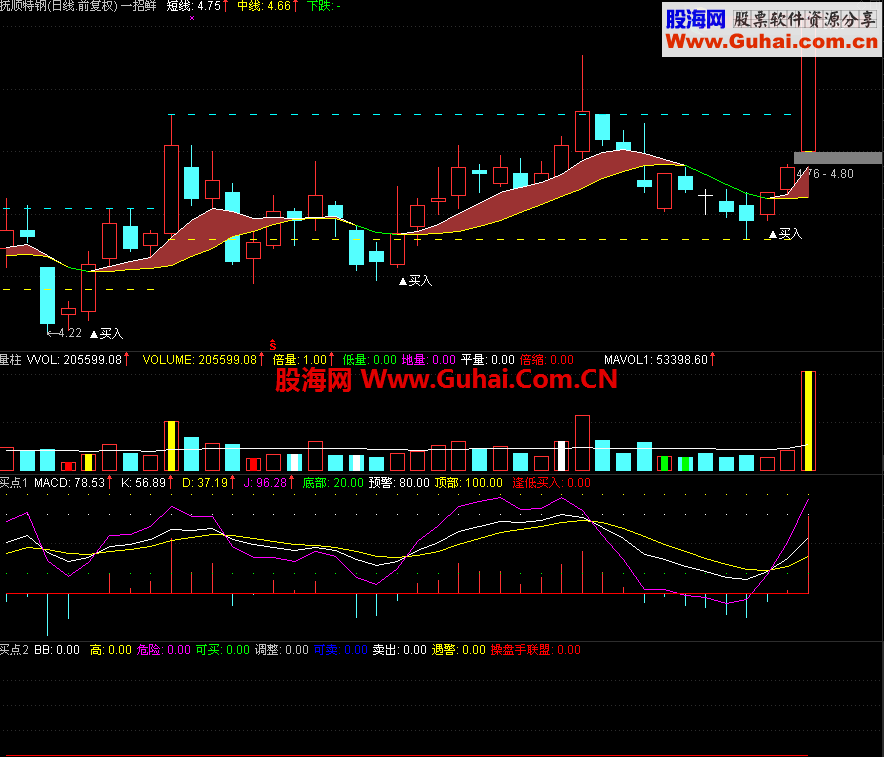This screenshot has height=757, width=884.
Task: Click the gray current-price box on chart
Action: 838,158
